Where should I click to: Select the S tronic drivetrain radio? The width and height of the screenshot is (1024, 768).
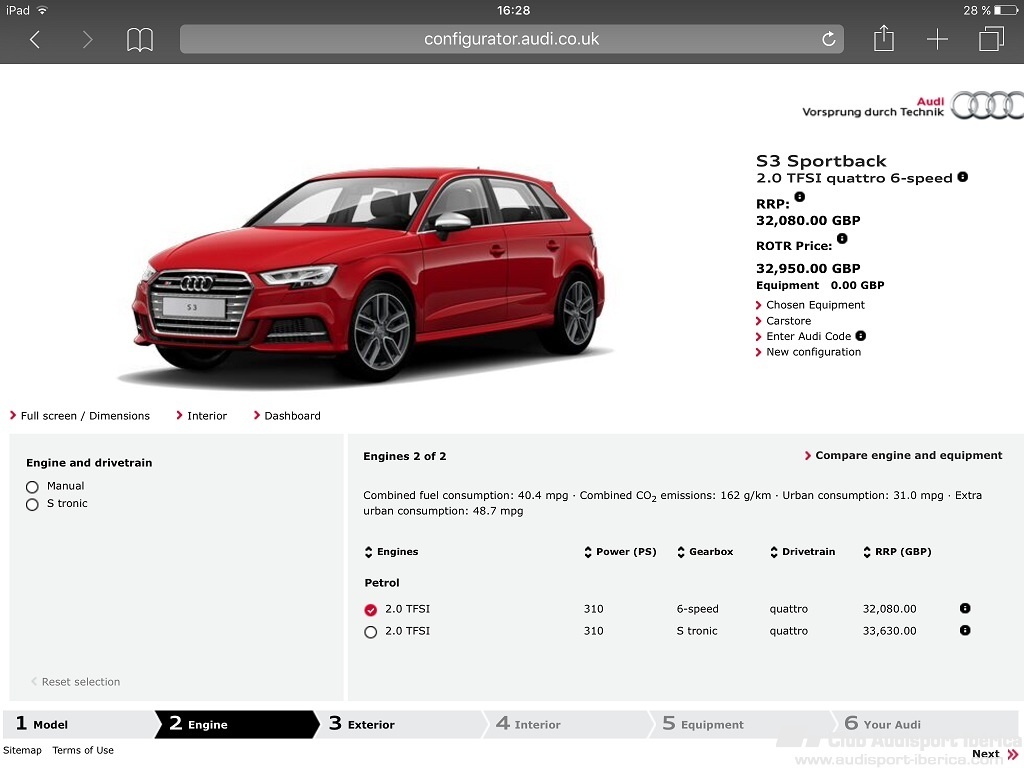point(32,504)
